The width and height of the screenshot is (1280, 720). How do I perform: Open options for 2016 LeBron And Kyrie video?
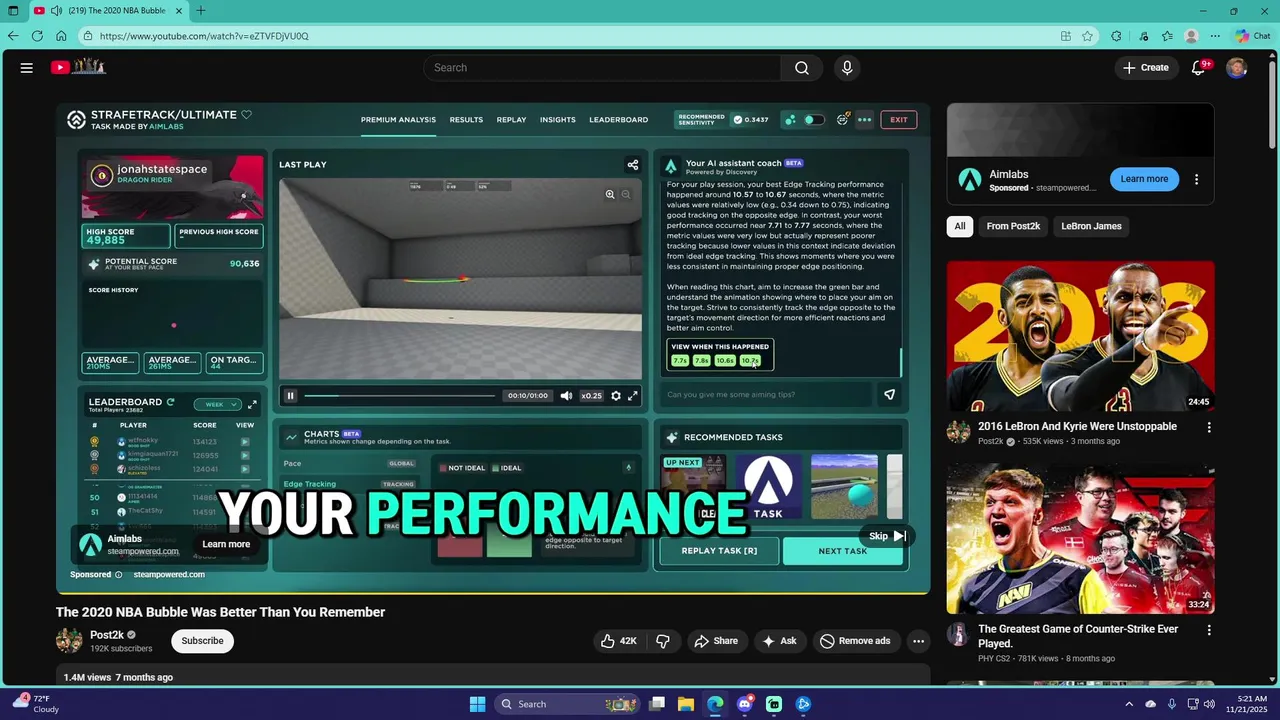pyautogui.click(x=1209, y=427)
